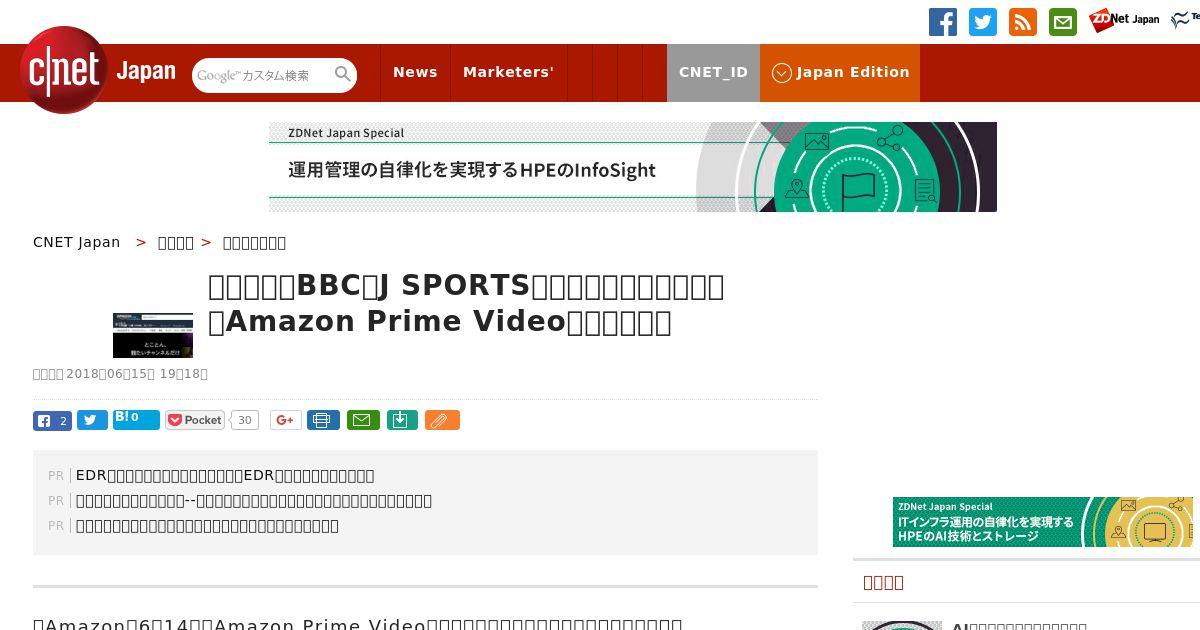Open the News menu

pyautogui.click(x=415, y=72)
